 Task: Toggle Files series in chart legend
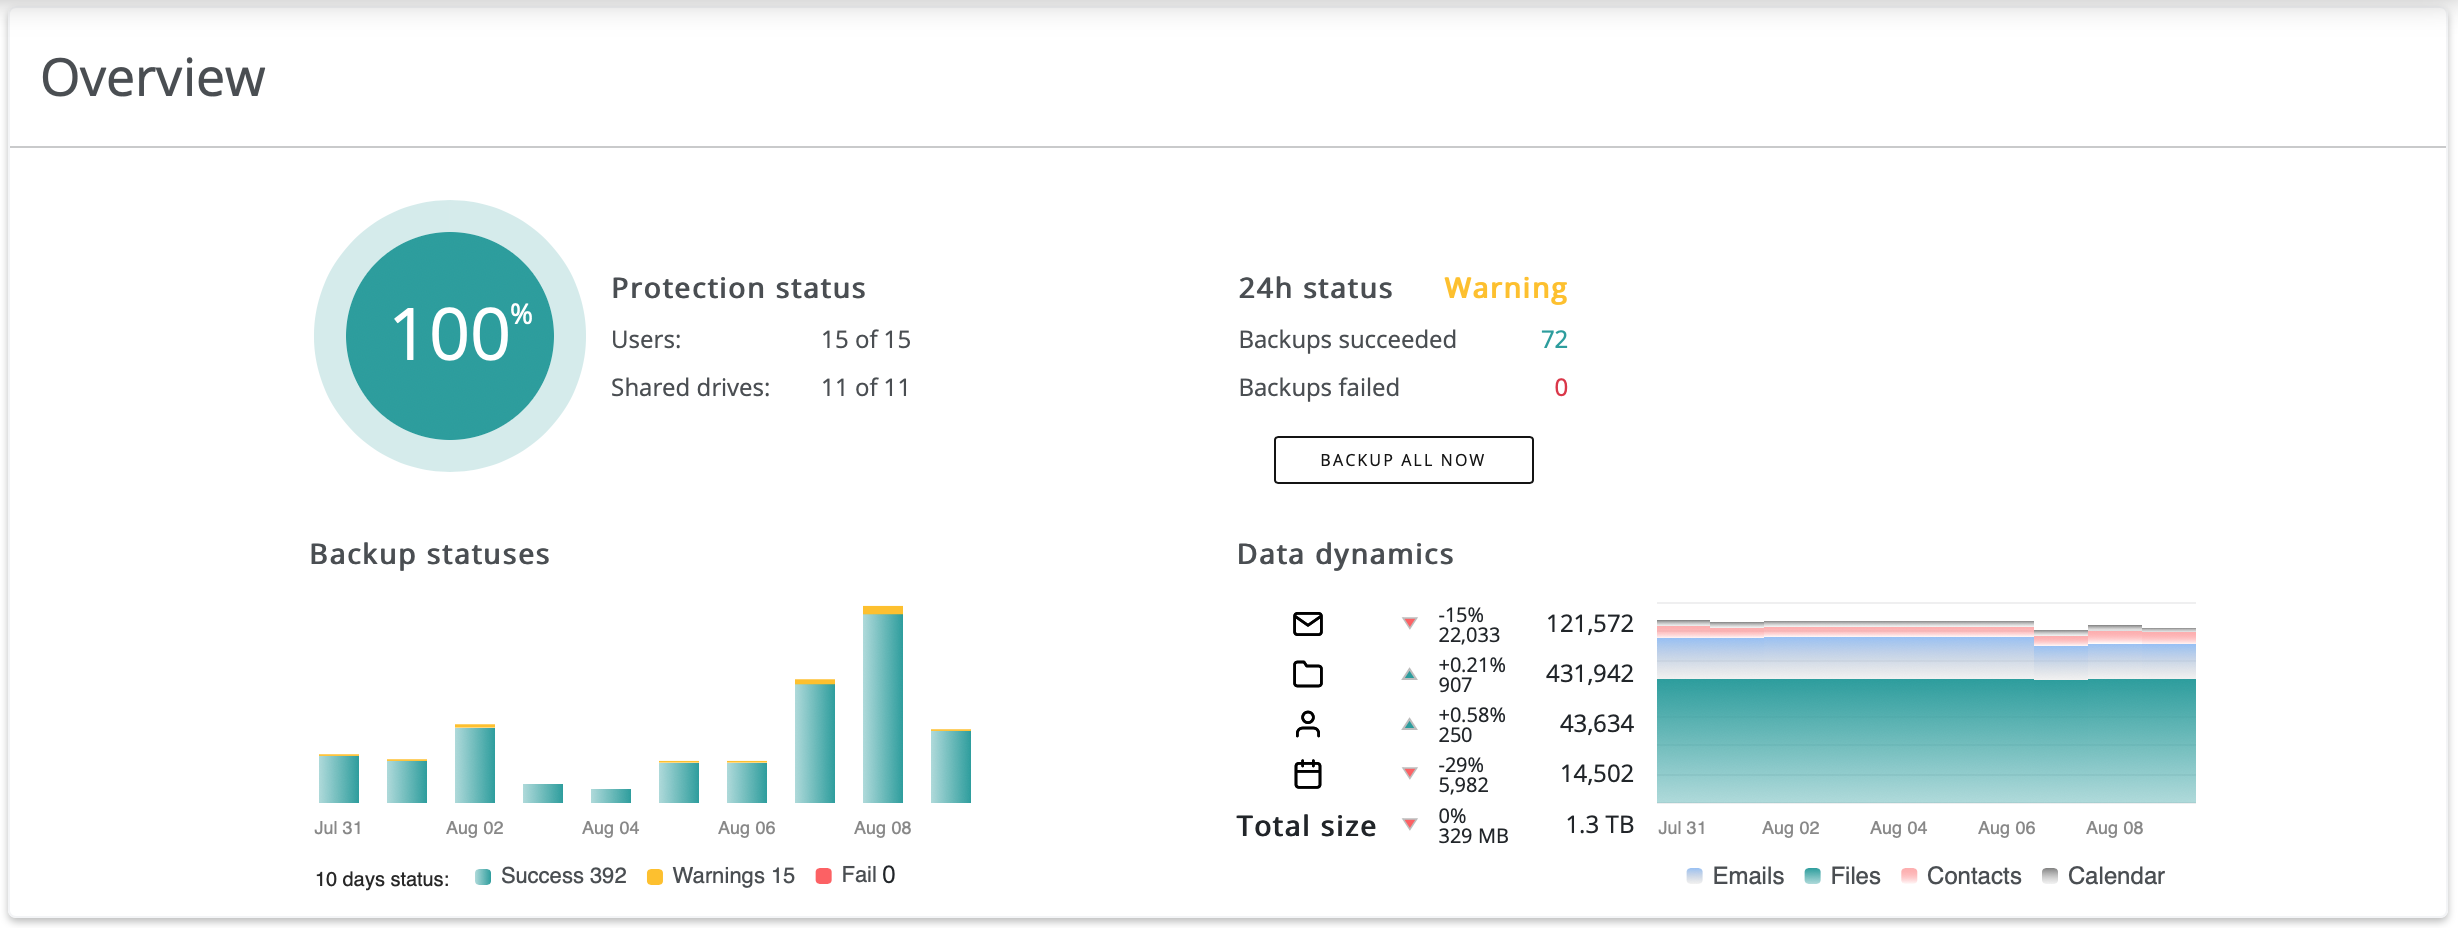click(1842, 876)
